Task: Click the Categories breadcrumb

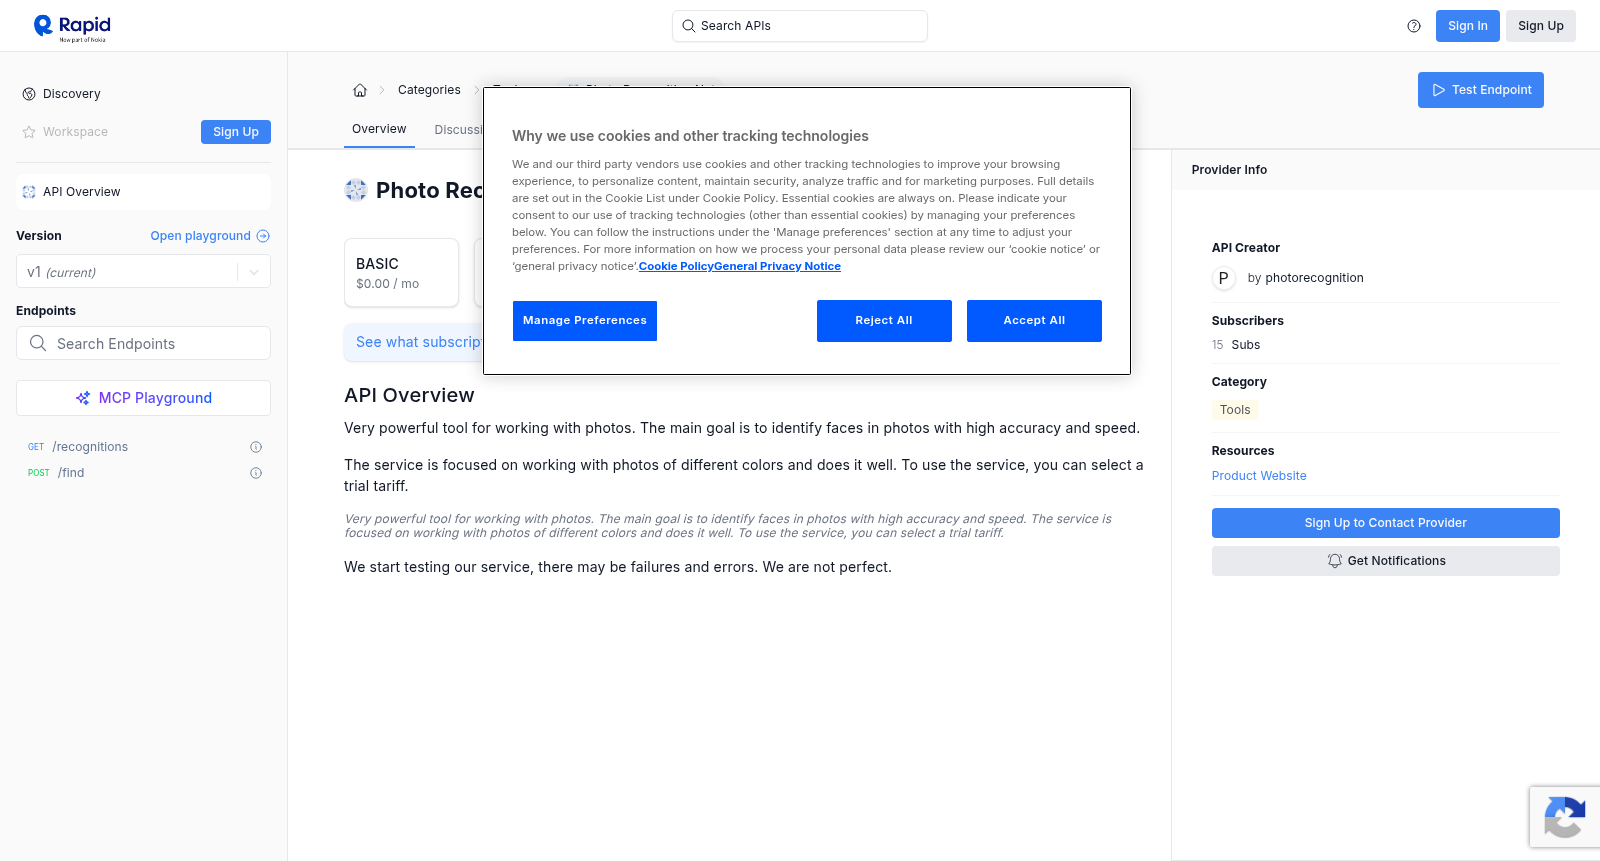Action: (429, 90)
